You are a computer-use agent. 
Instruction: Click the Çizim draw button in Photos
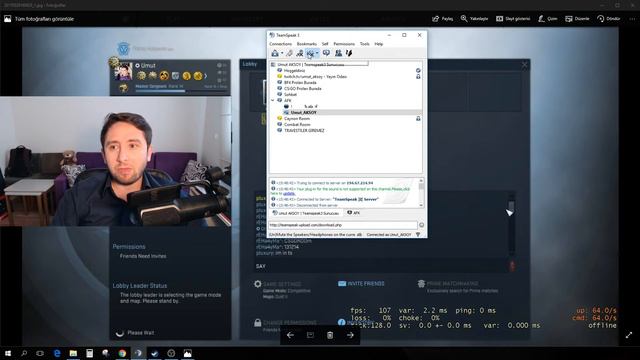tap(548, 19)
